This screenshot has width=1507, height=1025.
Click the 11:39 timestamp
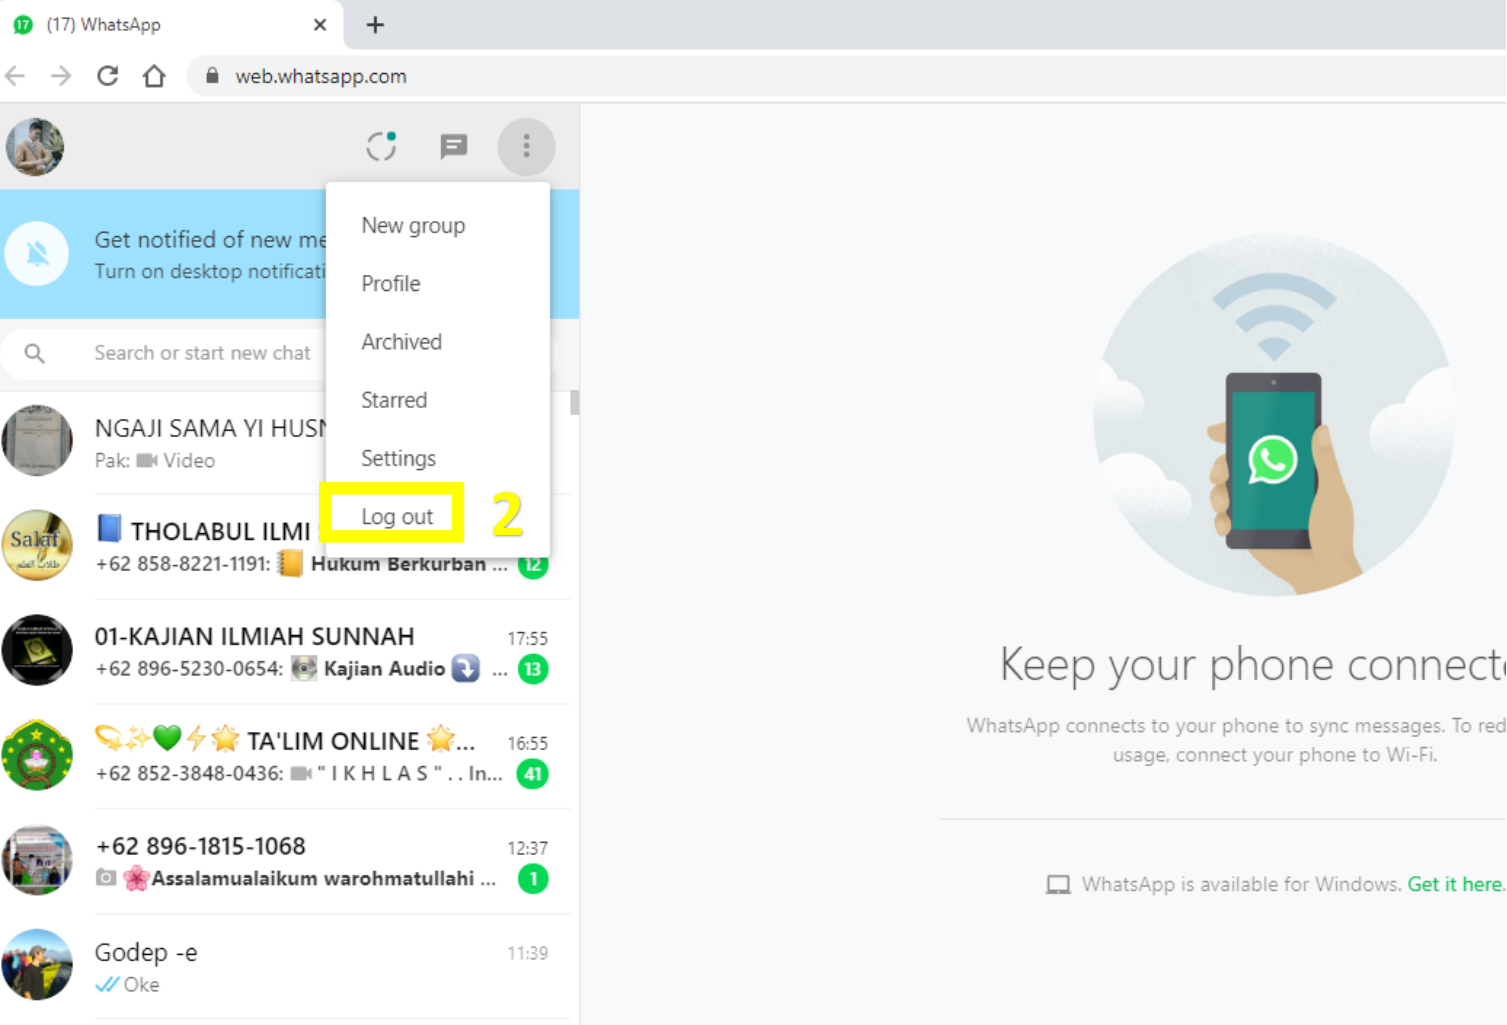(x=527, y=953)
